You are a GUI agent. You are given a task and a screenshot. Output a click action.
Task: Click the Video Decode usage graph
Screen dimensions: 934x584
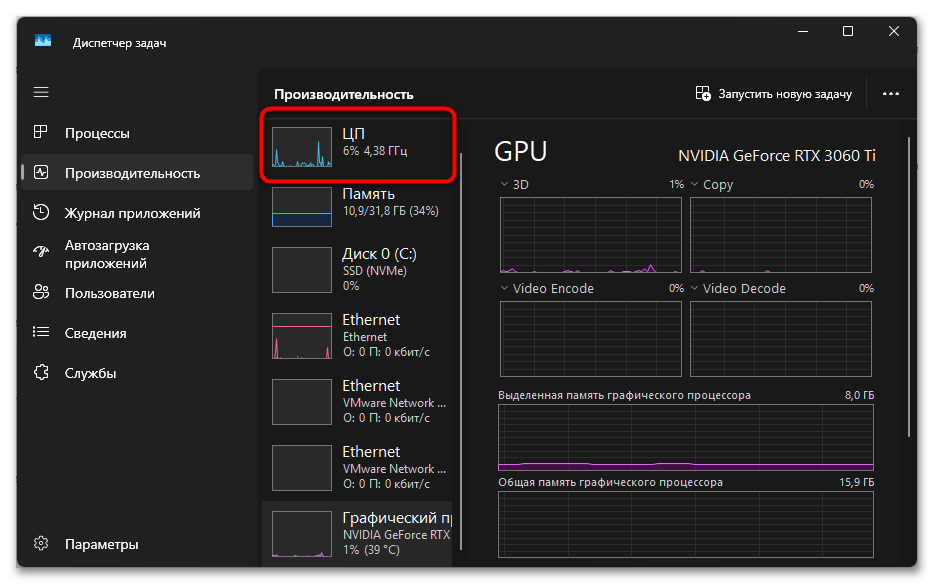[x=781, y=338]
